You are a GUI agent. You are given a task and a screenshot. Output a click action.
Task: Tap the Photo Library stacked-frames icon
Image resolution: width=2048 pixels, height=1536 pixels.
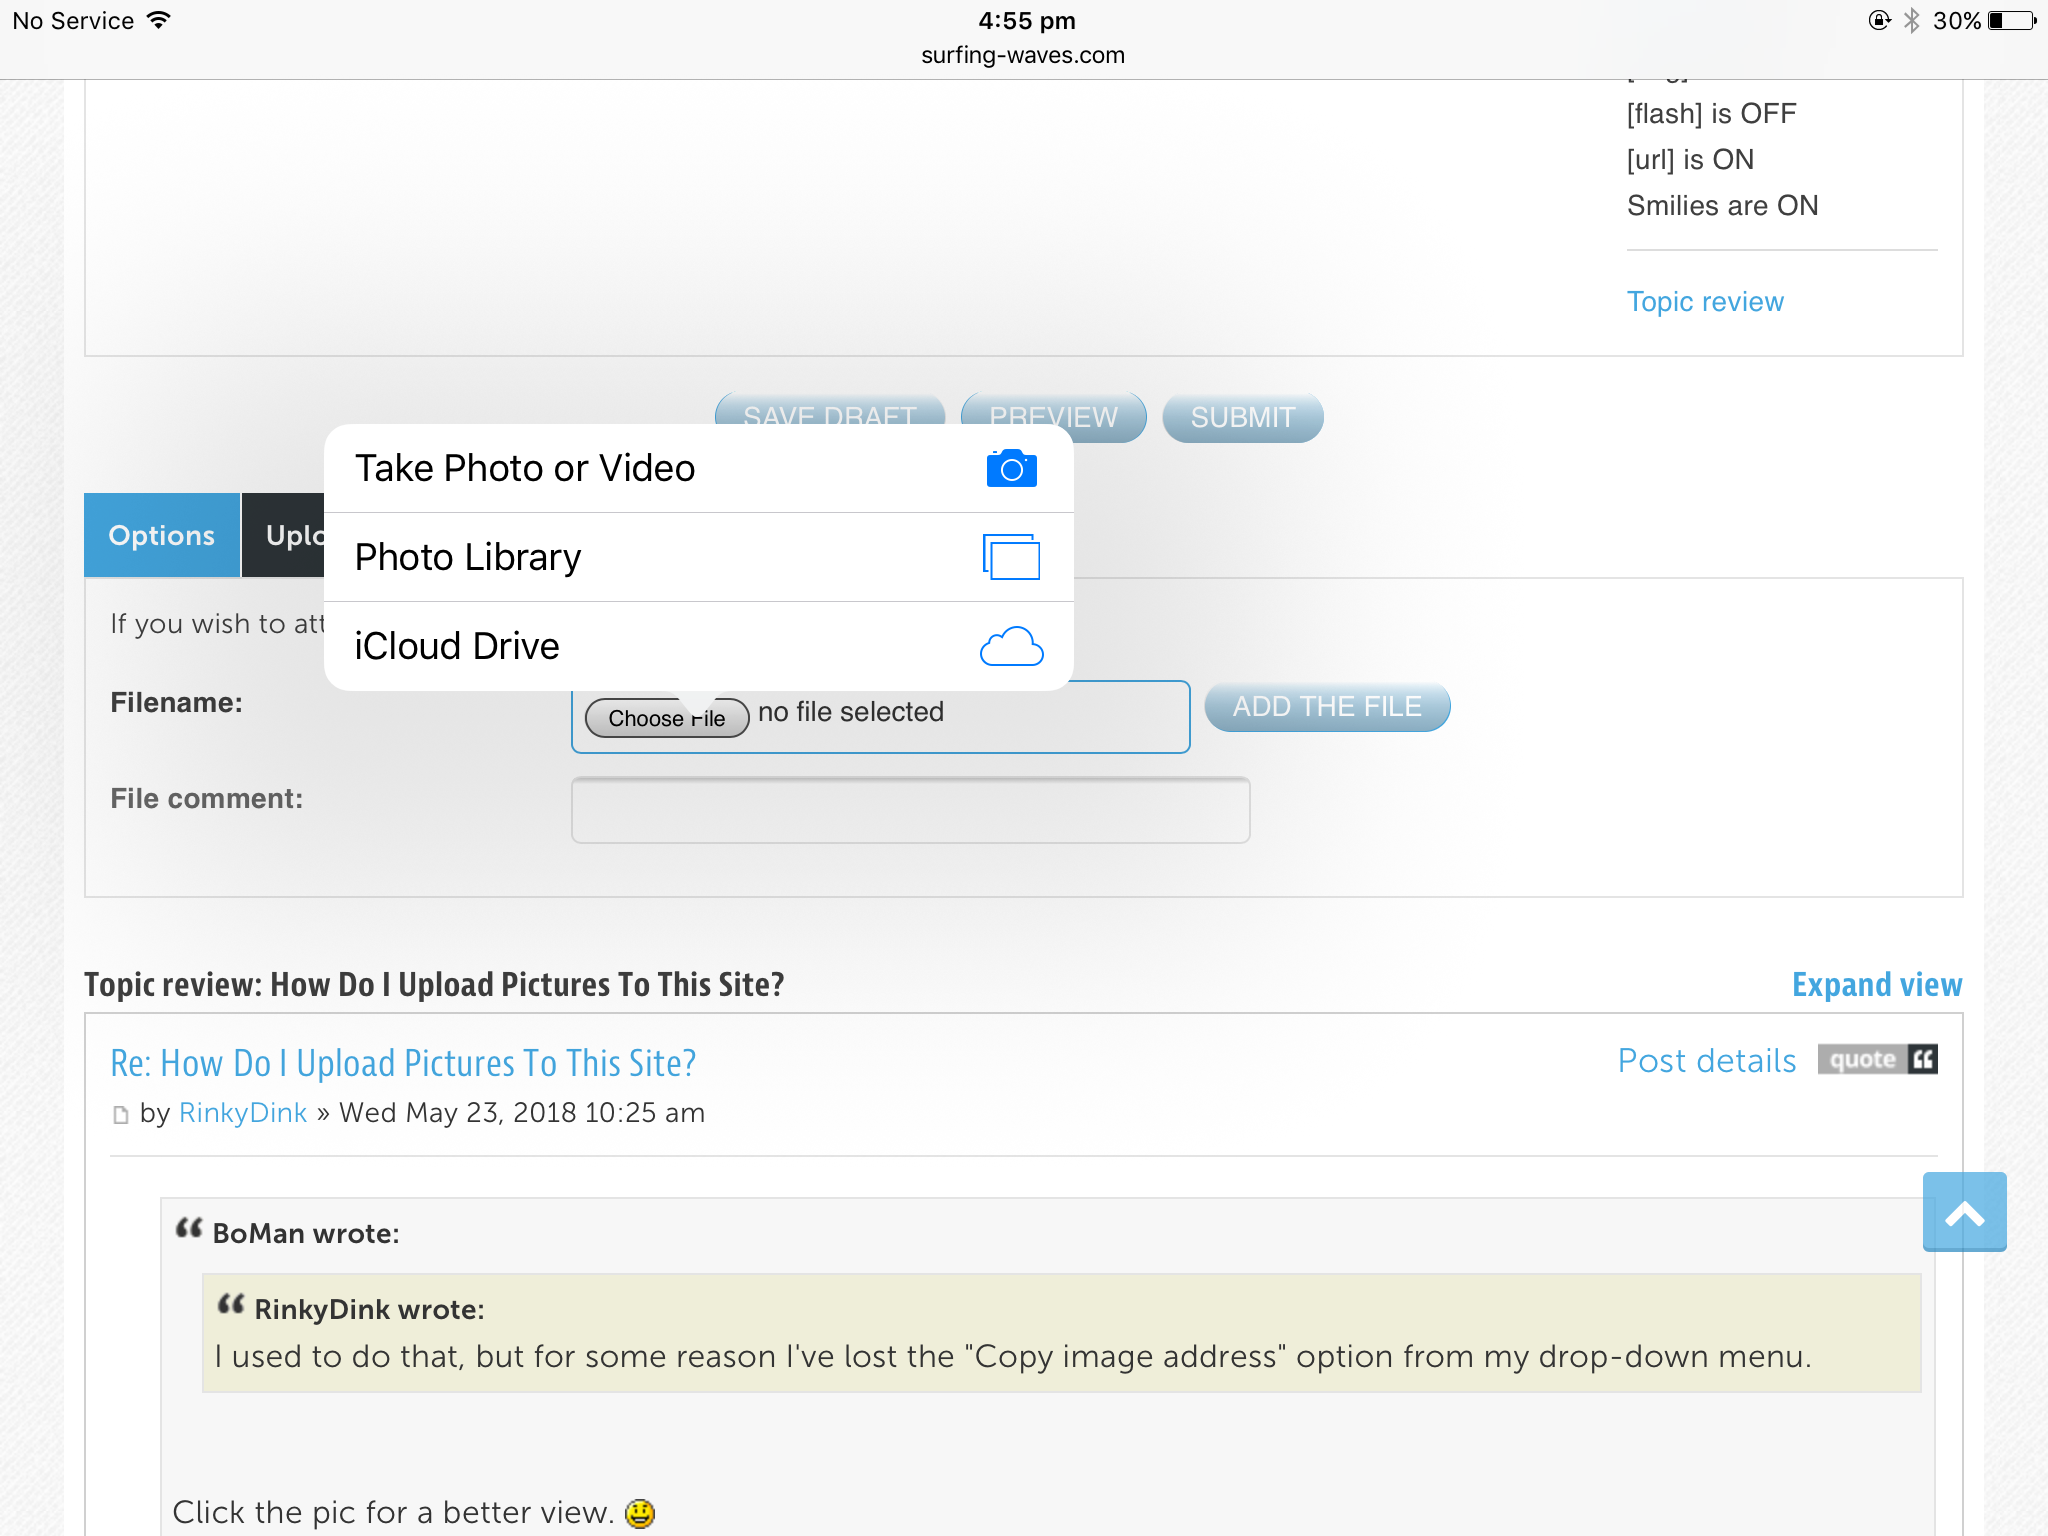1011,557
